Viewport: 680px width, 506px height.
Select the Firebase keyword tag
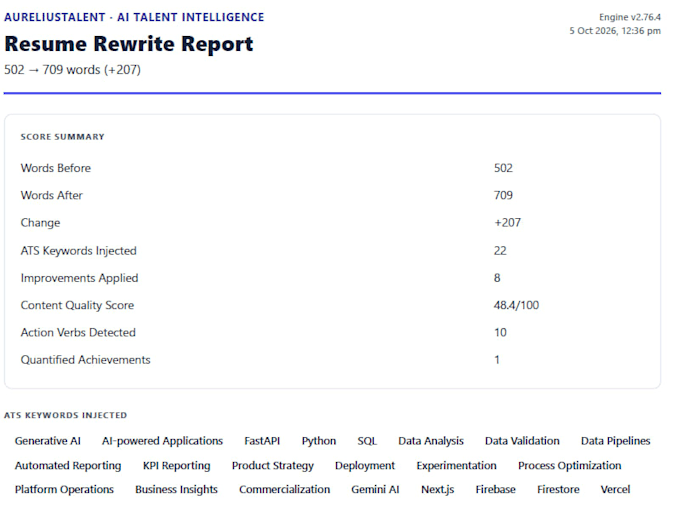tap(495, 490)
